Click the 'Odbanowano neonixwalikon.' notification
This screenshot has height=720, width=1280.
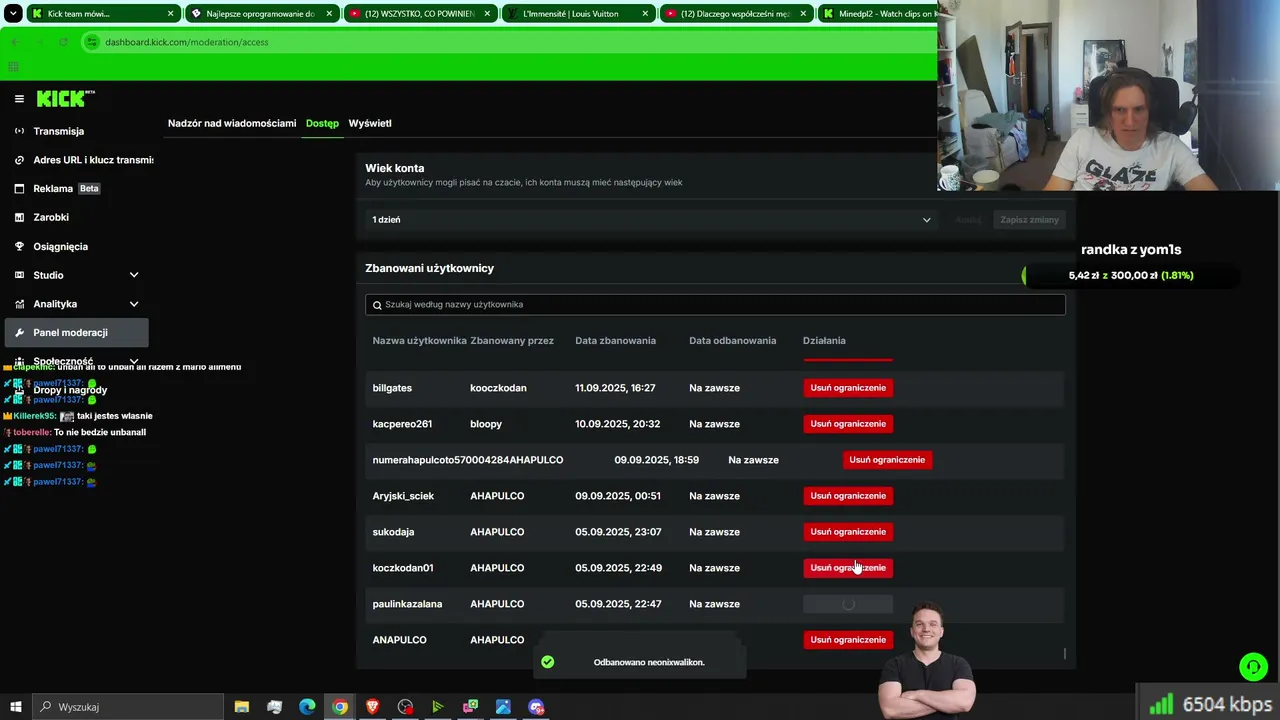click(x=640, y=662)
